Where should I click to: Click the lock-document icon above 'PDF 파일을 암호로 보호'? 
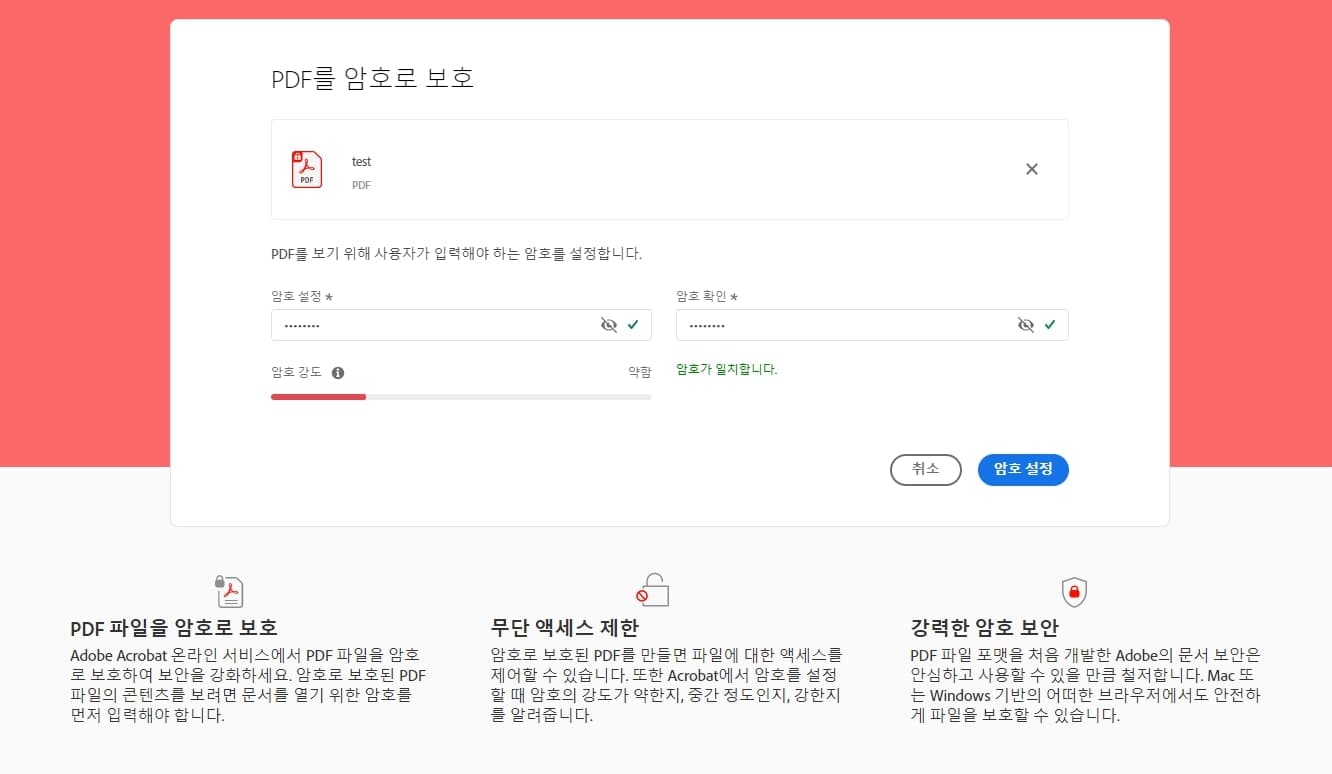229,590
